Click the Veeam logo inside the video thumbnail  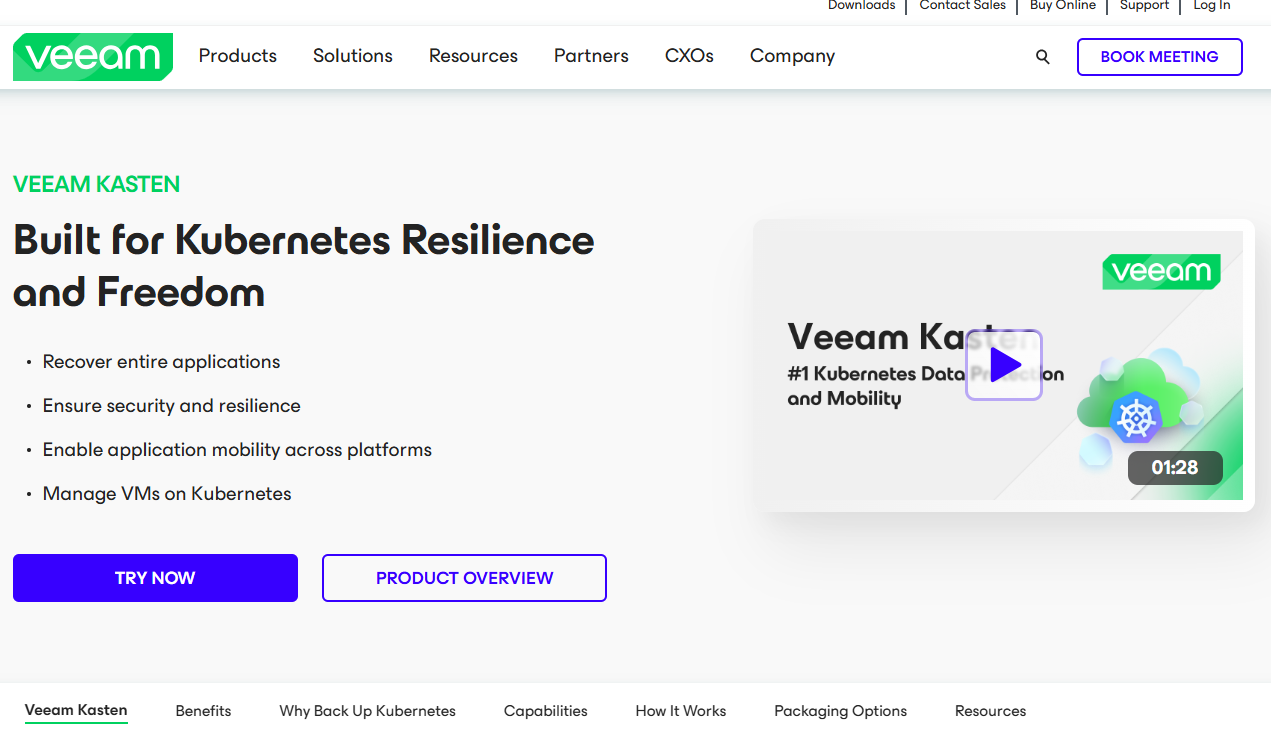pyautogui.click(x=1161, y=271)
